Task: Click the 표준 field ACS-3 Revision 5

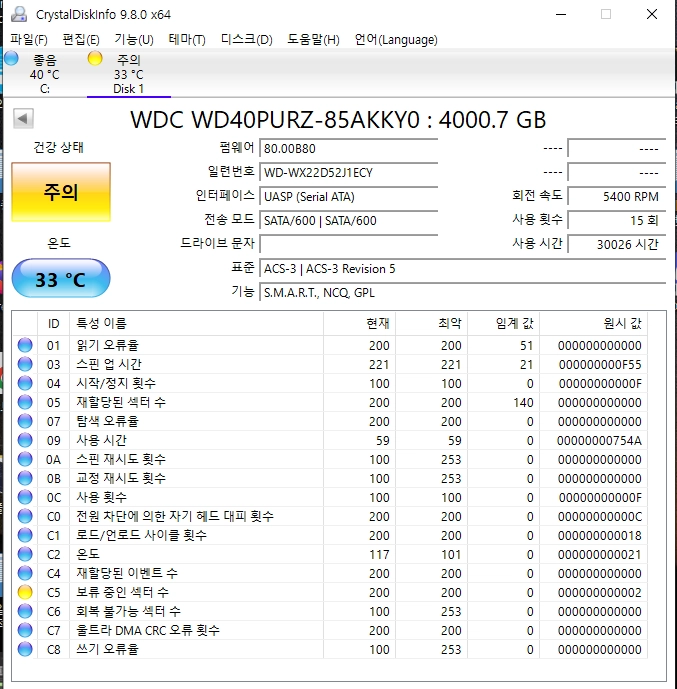Action: (x=463, y=268)
